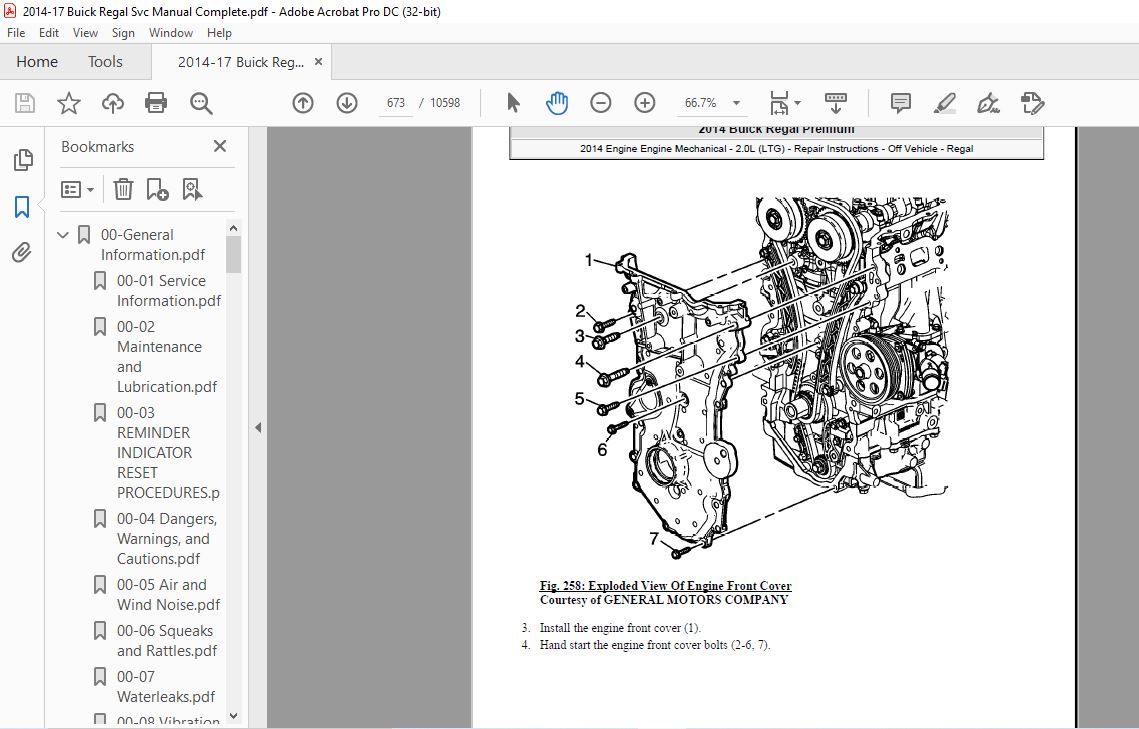Go to the next page arrow

[347, 103]
